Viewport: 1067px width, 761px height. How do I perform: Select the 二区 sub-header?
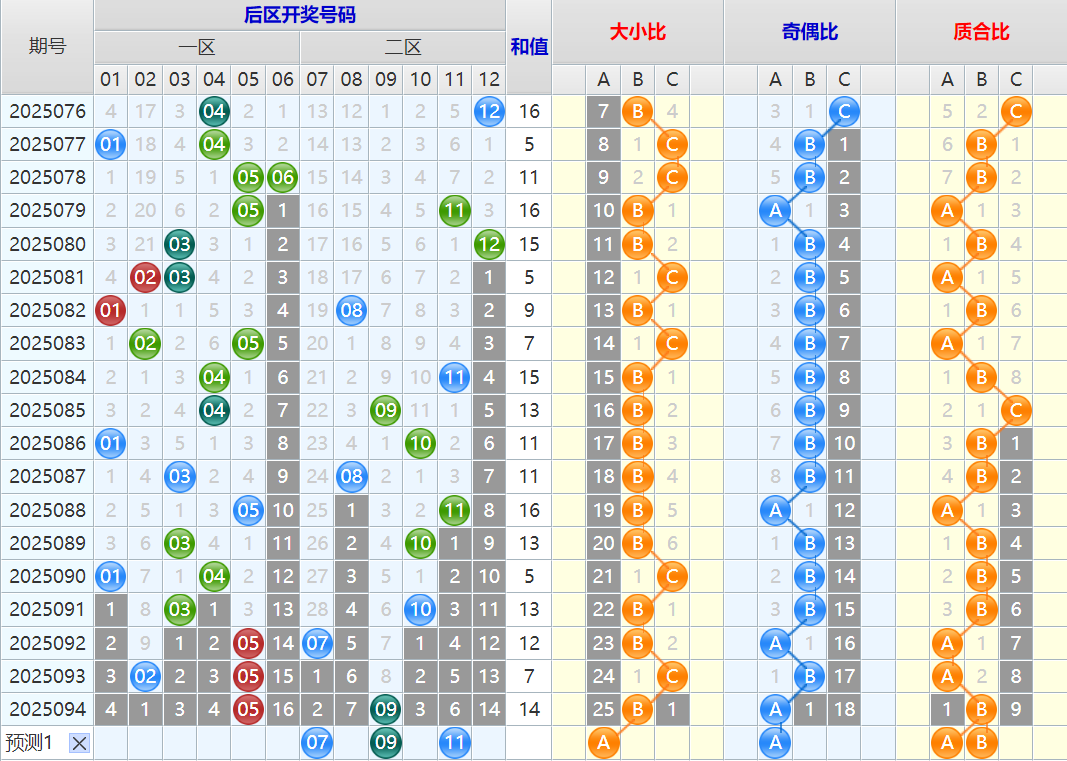point(403,47)
